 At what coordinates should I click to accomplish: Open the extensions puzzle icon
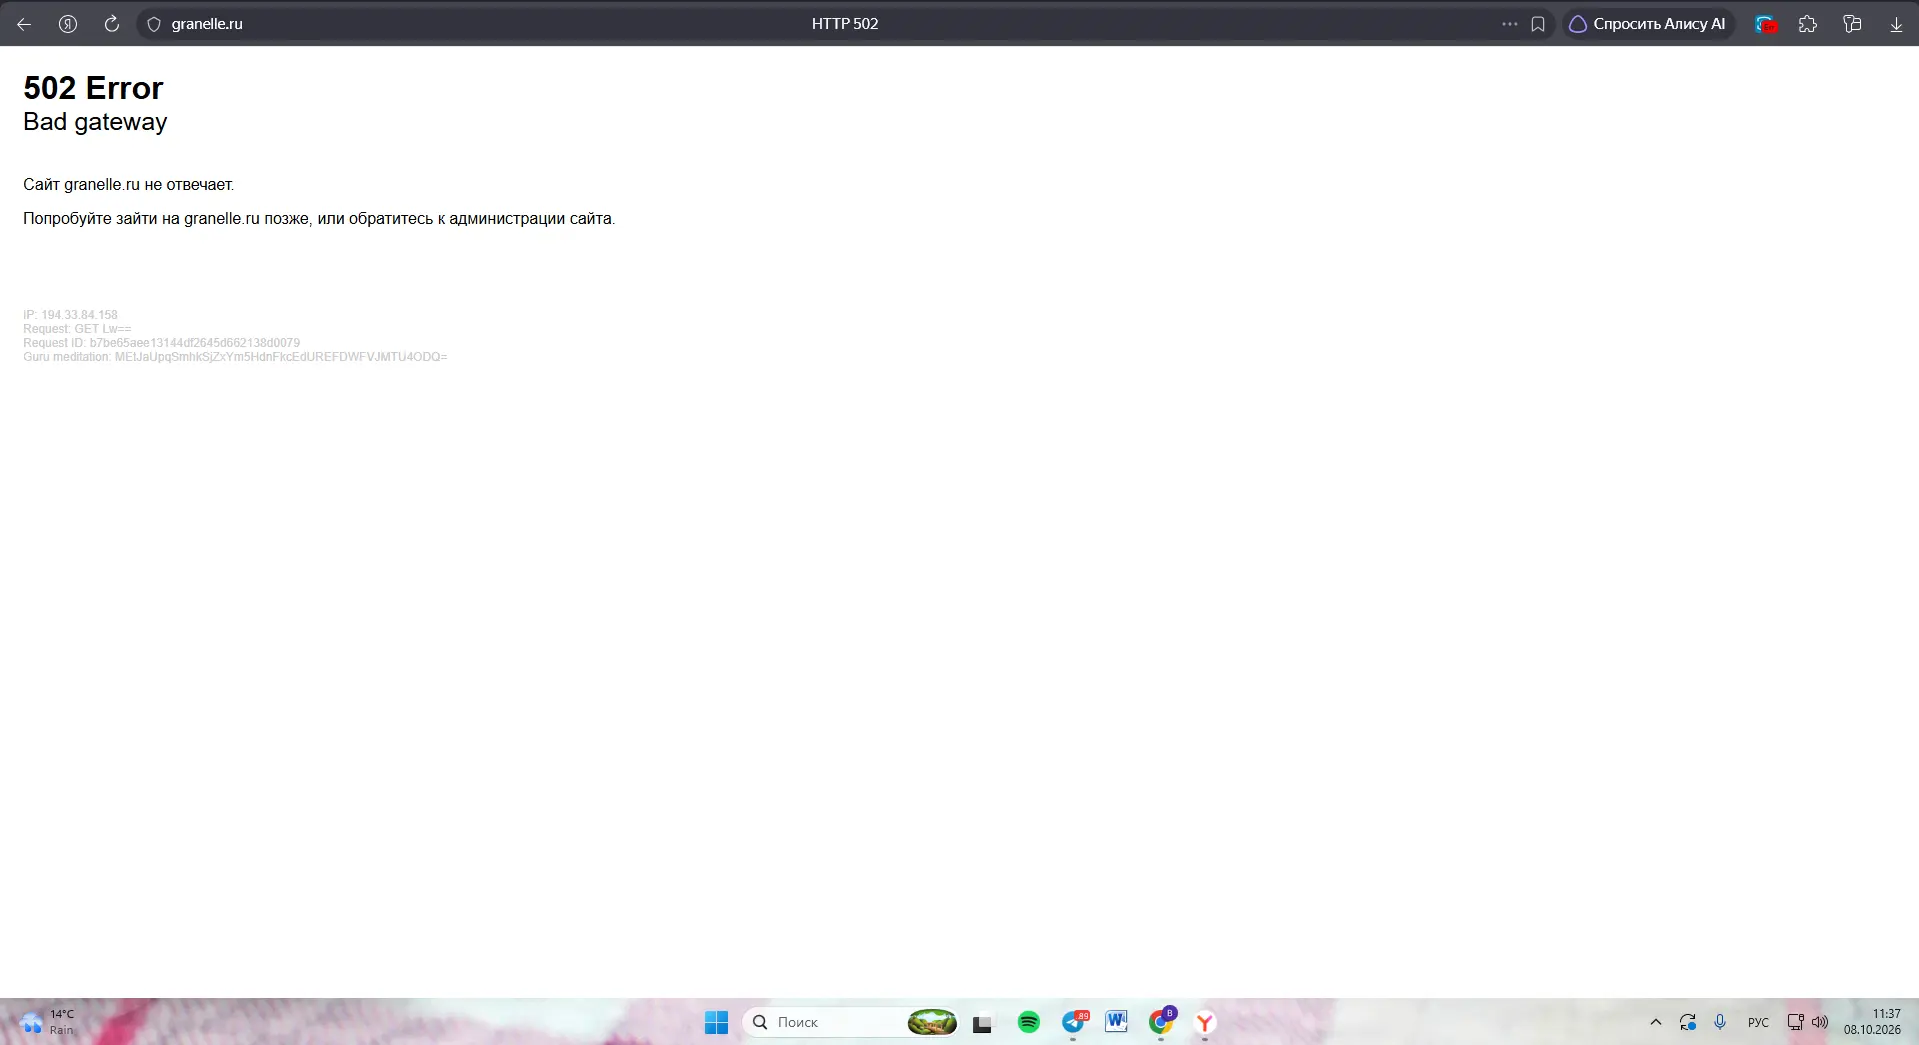[1808, 24]
